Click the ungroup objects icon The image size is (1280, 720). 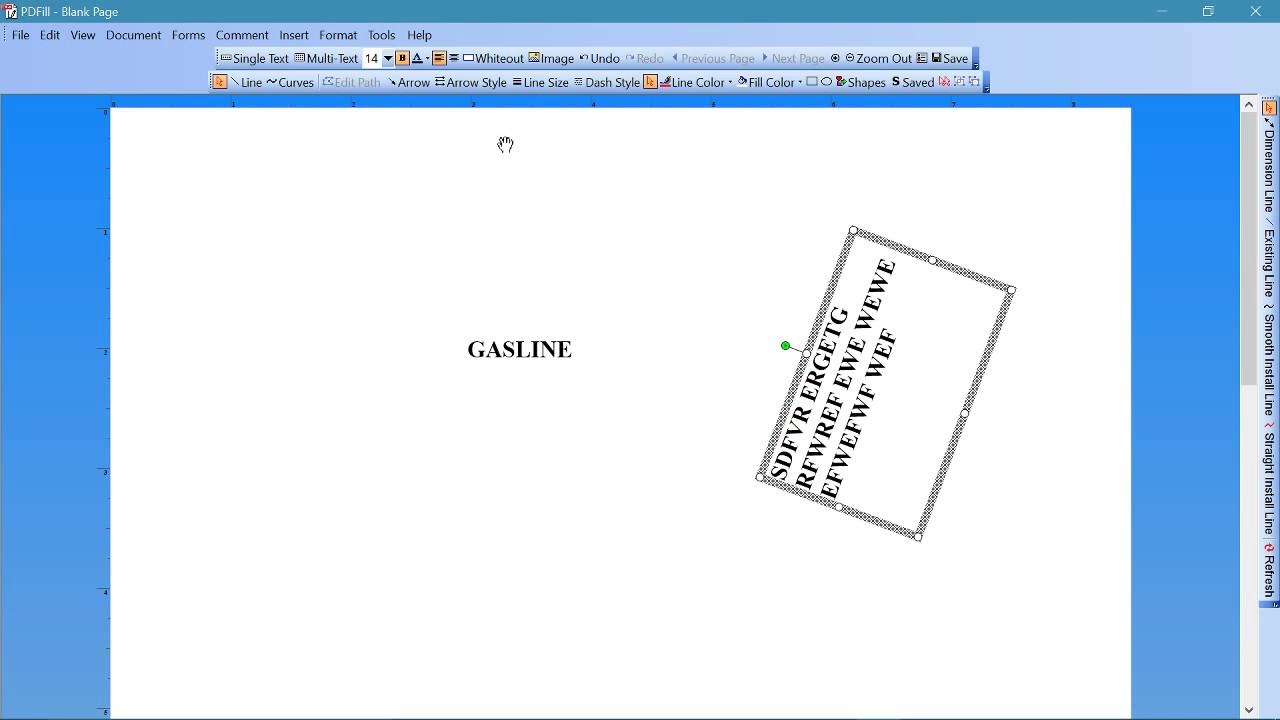pos(974,82)
